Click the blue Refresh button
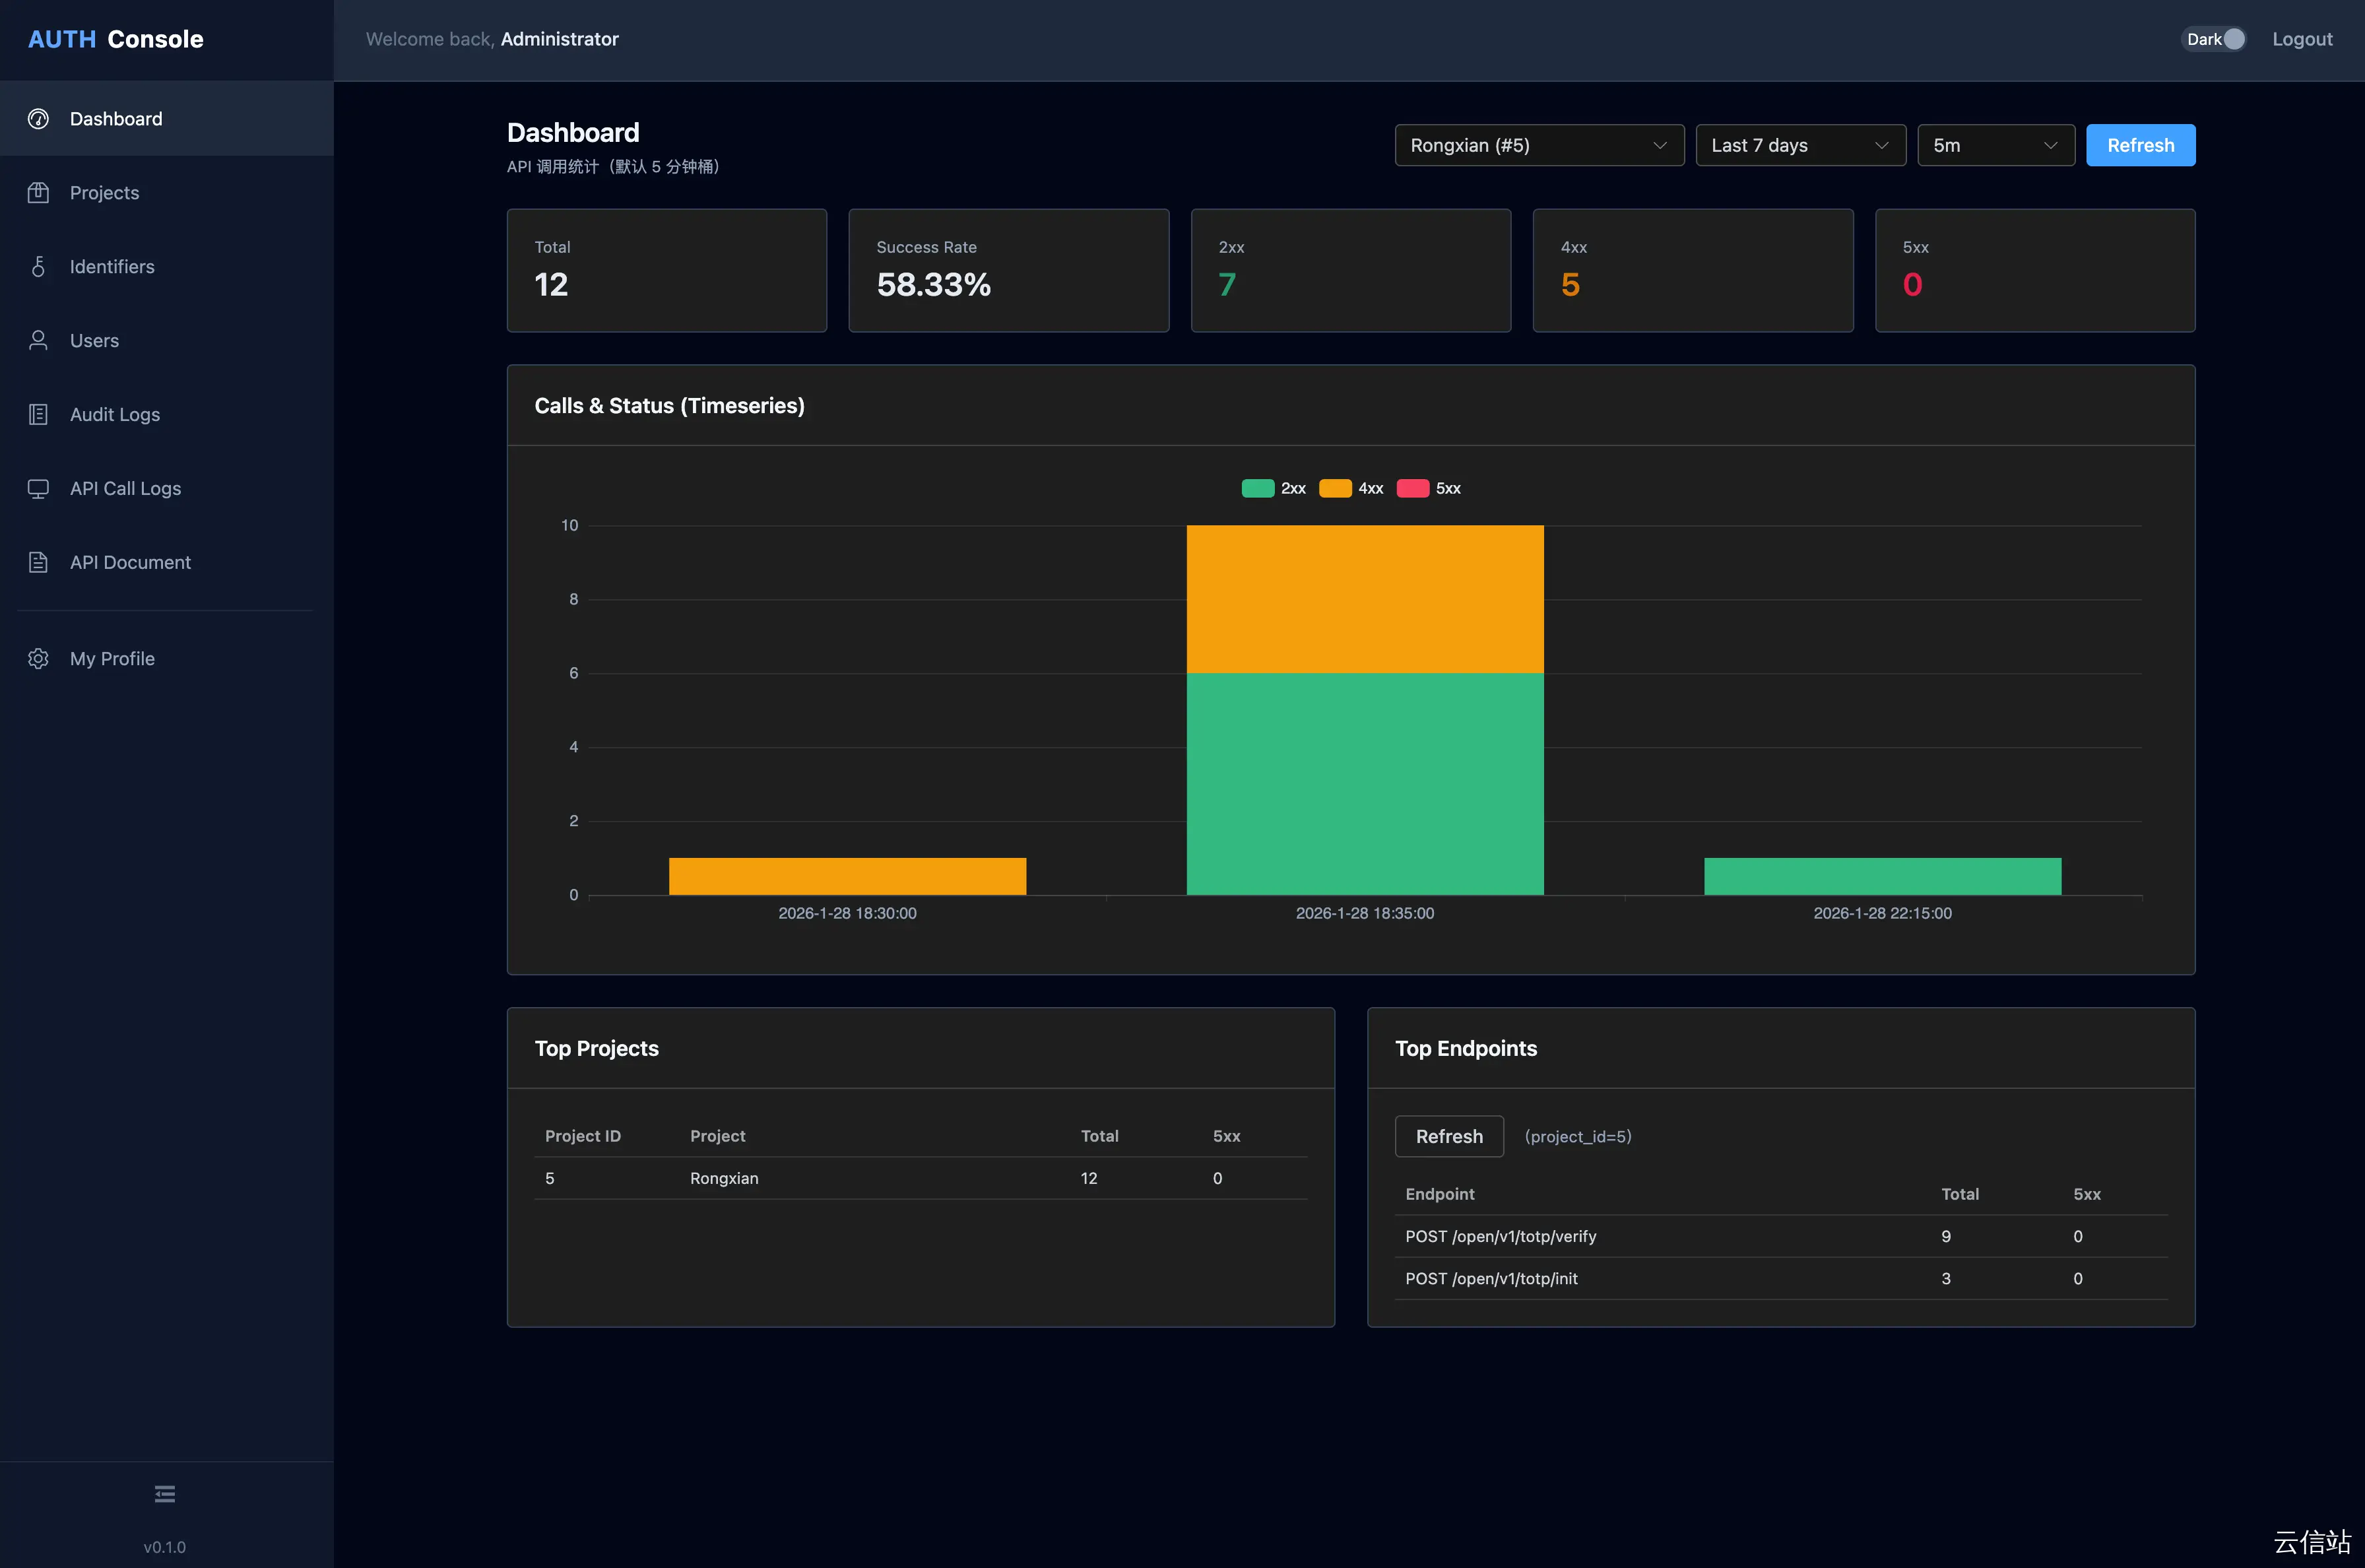2365x1568 pixels. tap(2140, 146)
